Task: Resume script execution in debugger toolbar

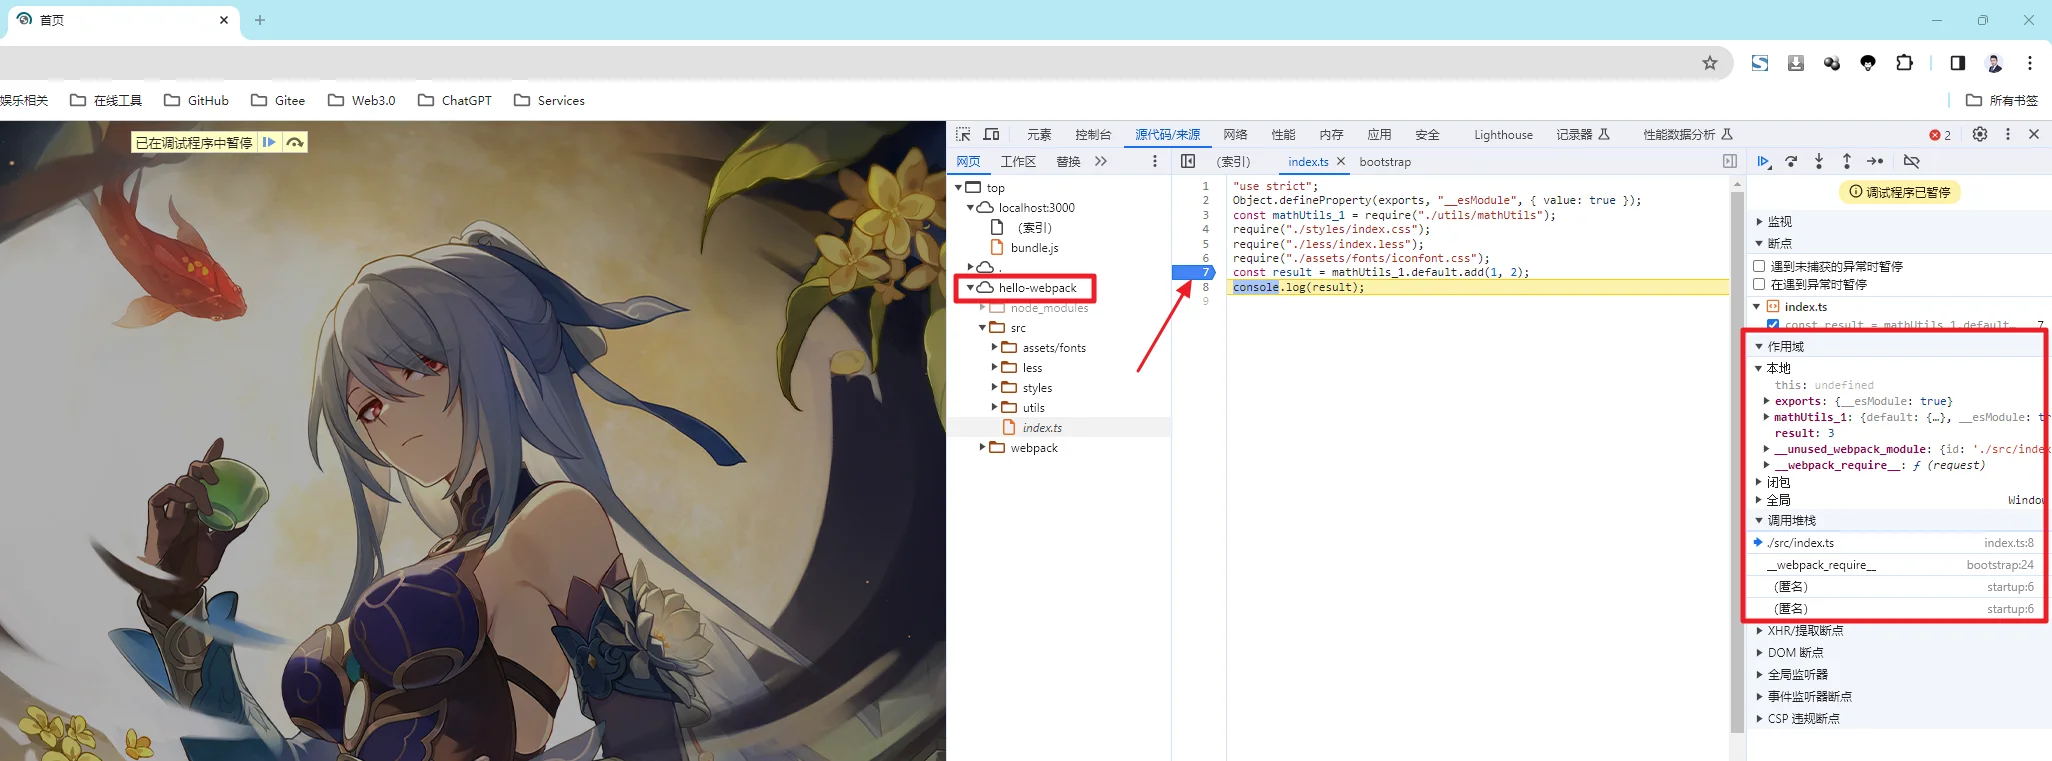Action: click(1764, 162)
